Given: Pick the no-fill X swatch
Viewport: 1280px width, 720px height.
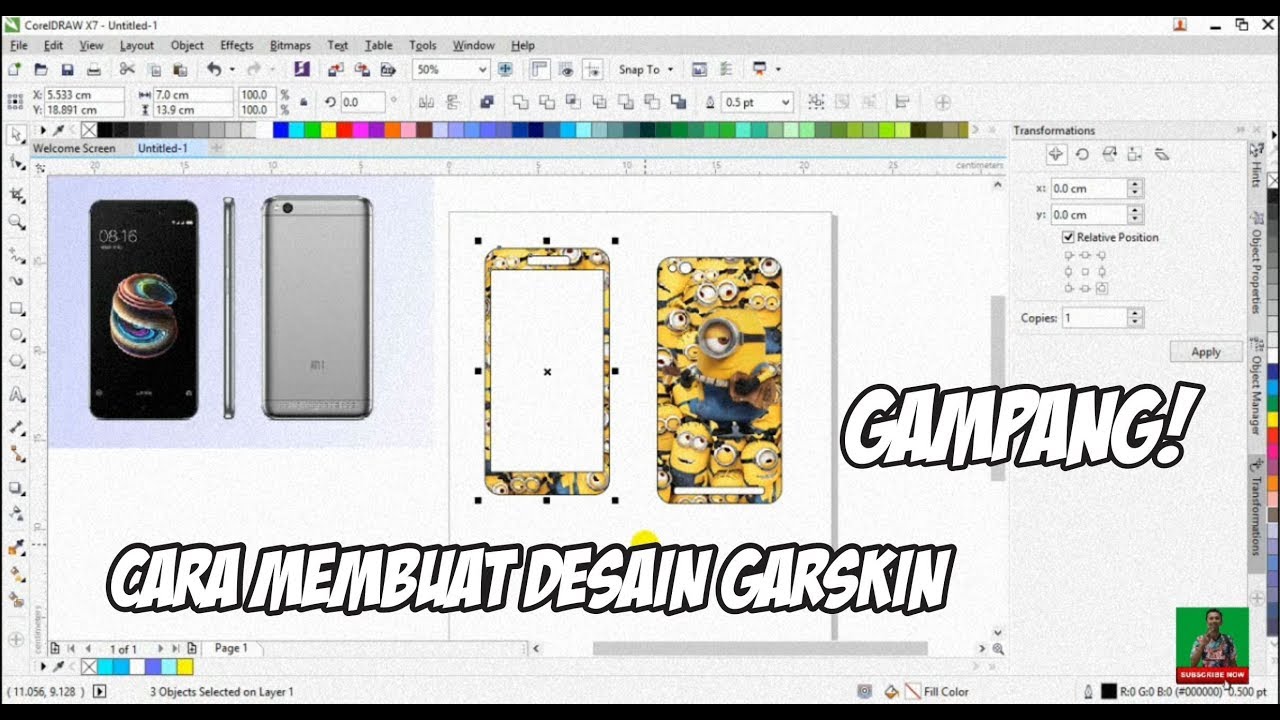Looking at the screenshot, I should pos(89,130).
